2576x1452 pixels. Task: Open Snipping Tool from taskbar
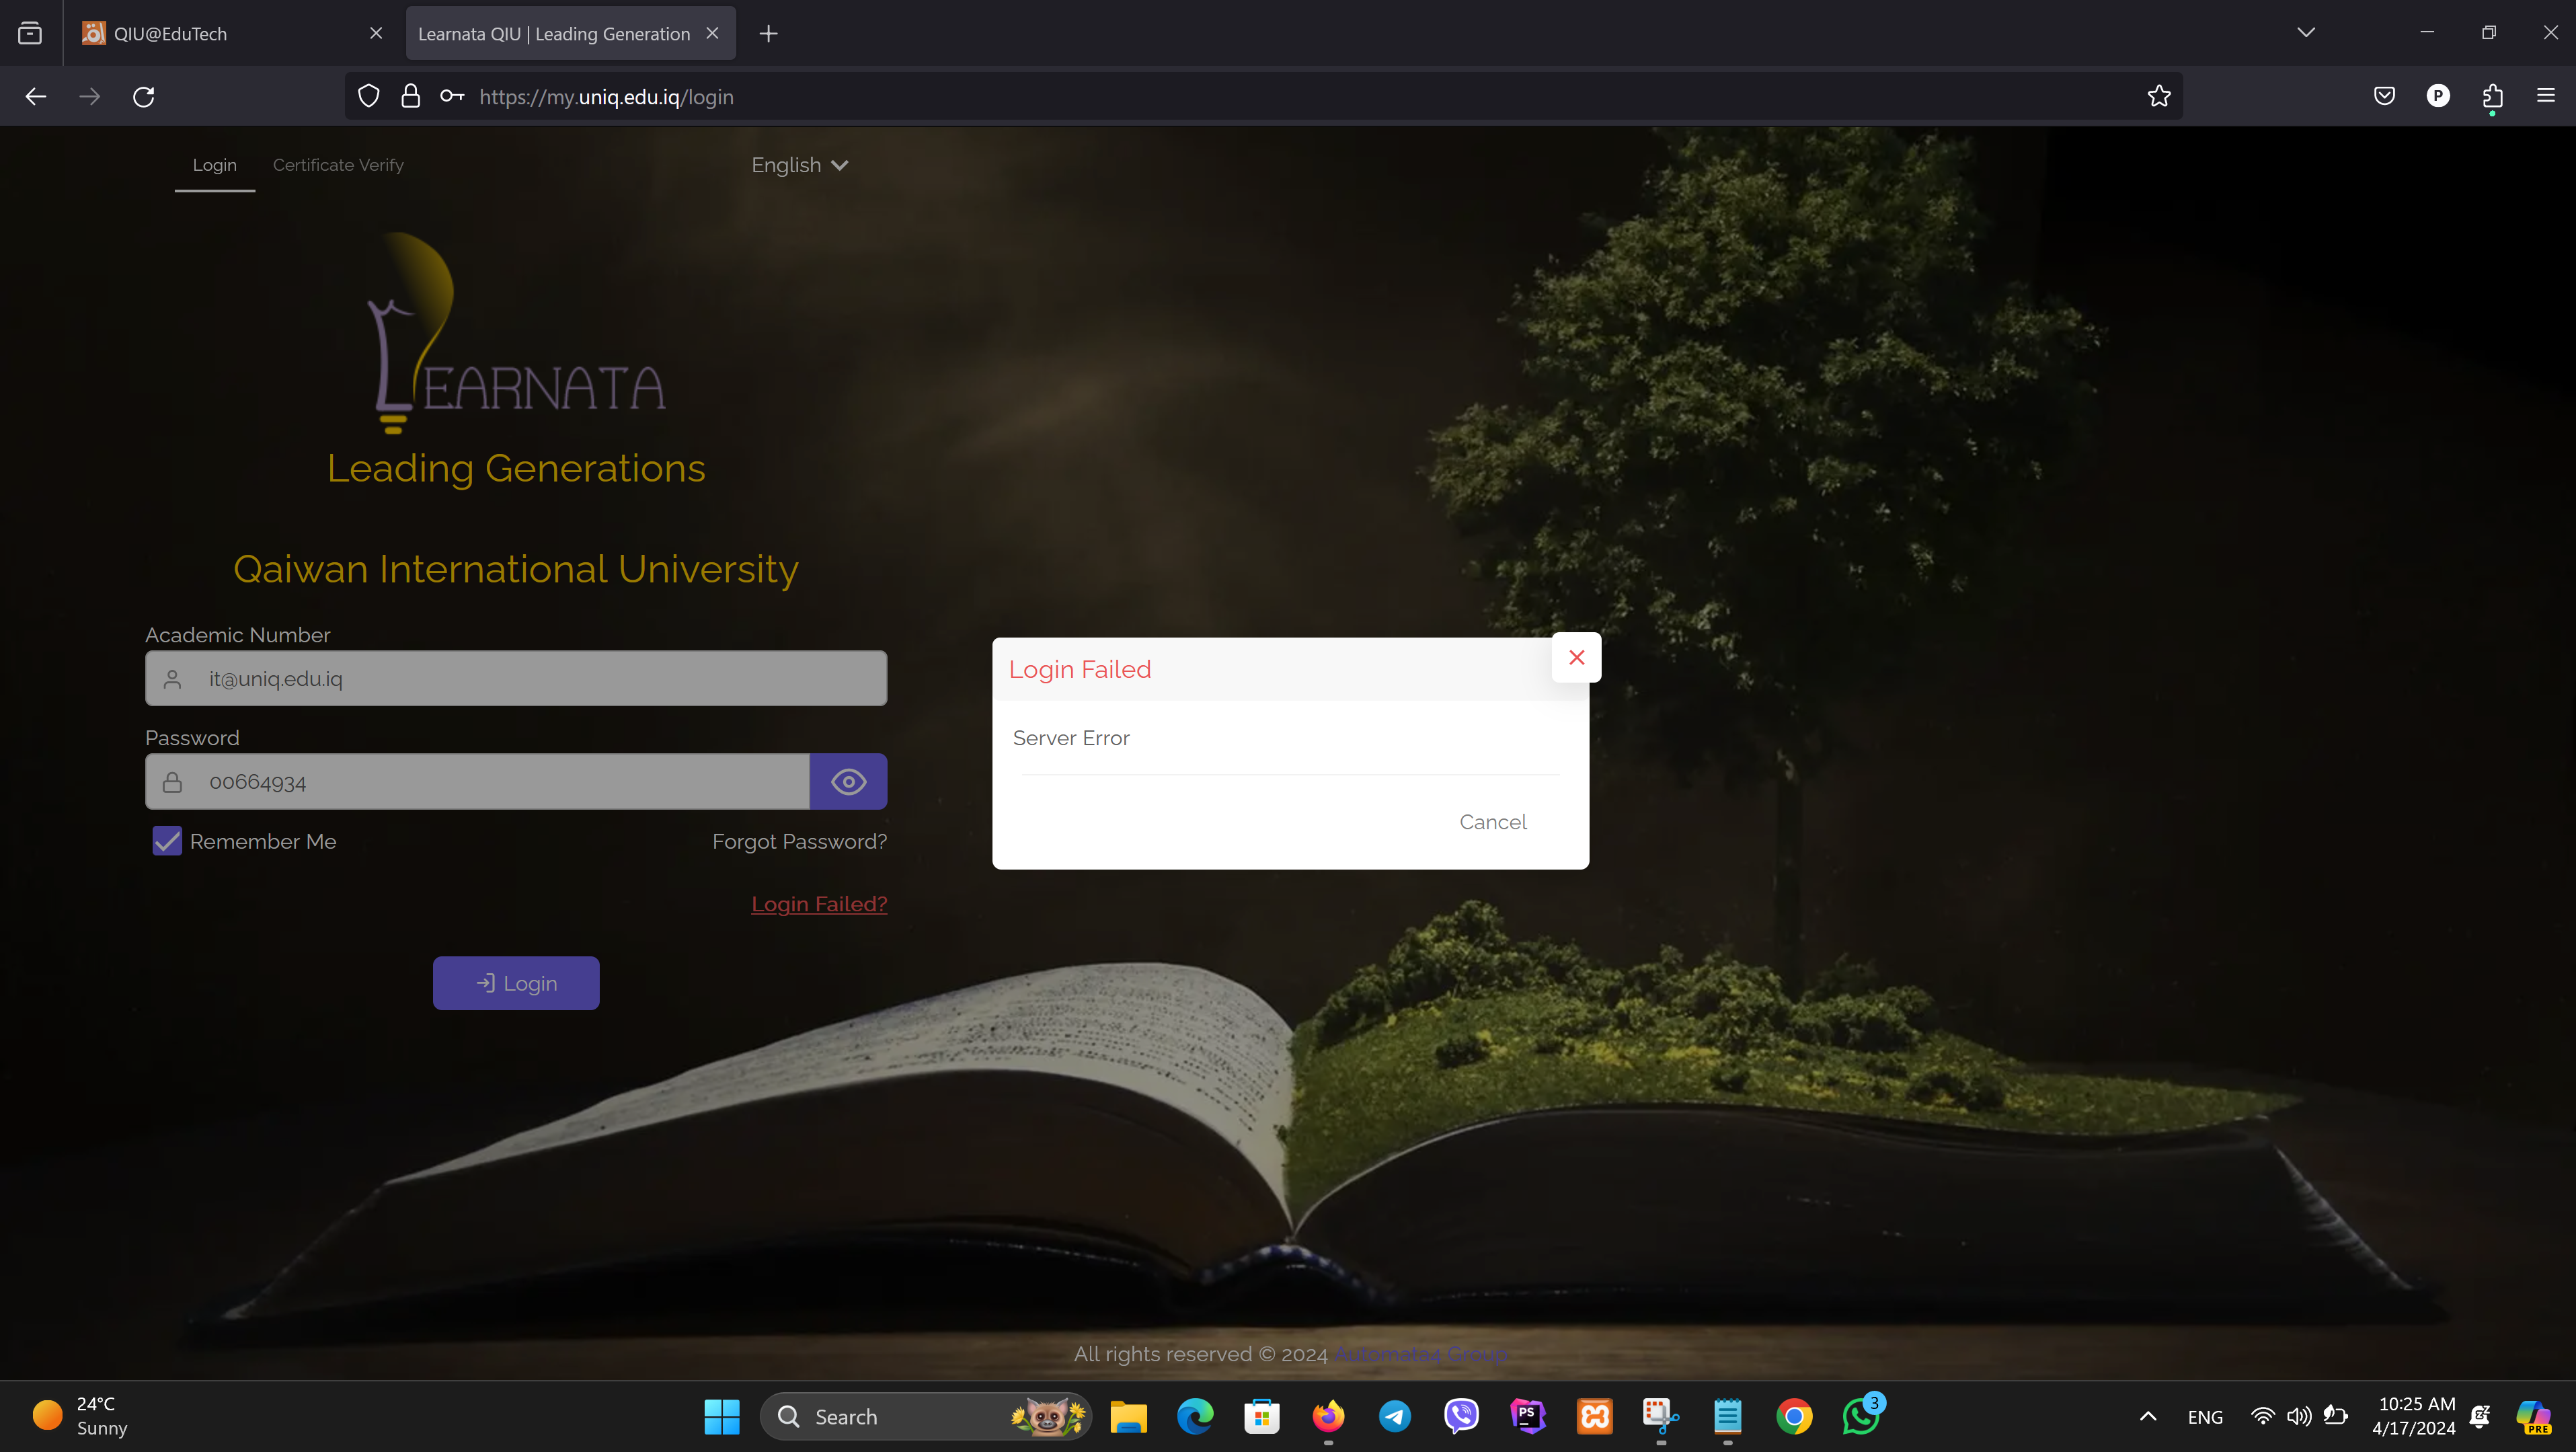[x=1661, y=1416]
